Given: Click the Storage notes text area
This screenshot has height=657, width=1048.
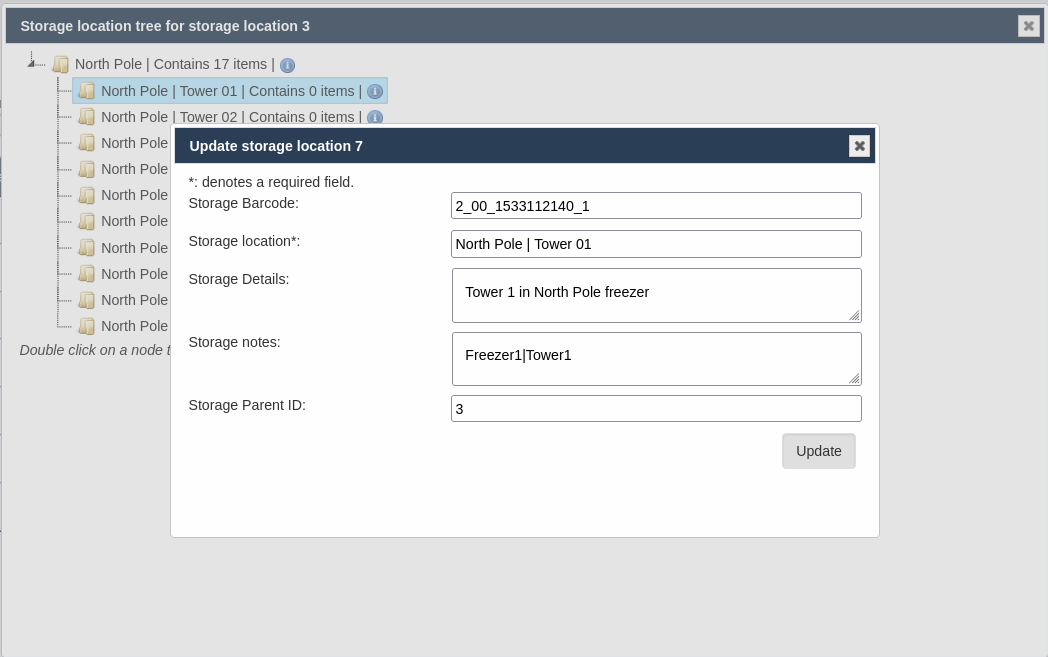Looking at the screenshot, I should pyautogui.click(x=656, y=358).
